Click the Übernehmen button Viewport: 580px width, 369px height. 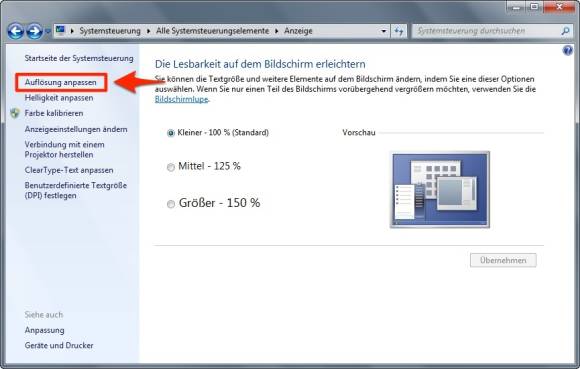click(x=503, y=260)
